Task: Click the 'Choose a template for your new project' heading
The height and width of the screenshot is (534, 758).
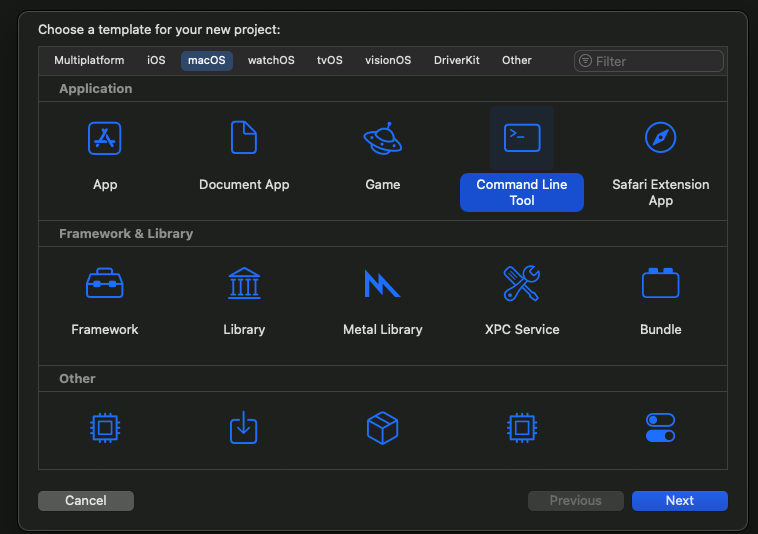Action: tap(159, 30)
